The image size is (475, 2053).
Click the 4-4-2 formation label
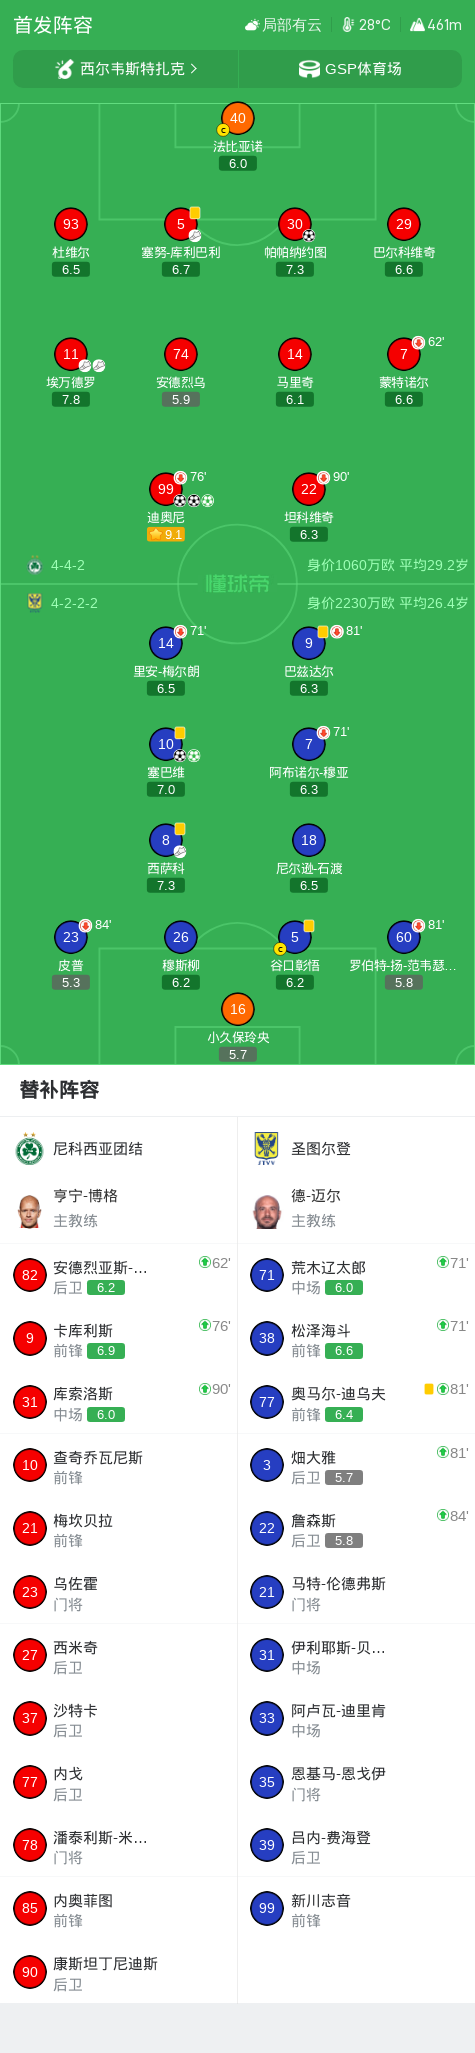tap(68, 565)
